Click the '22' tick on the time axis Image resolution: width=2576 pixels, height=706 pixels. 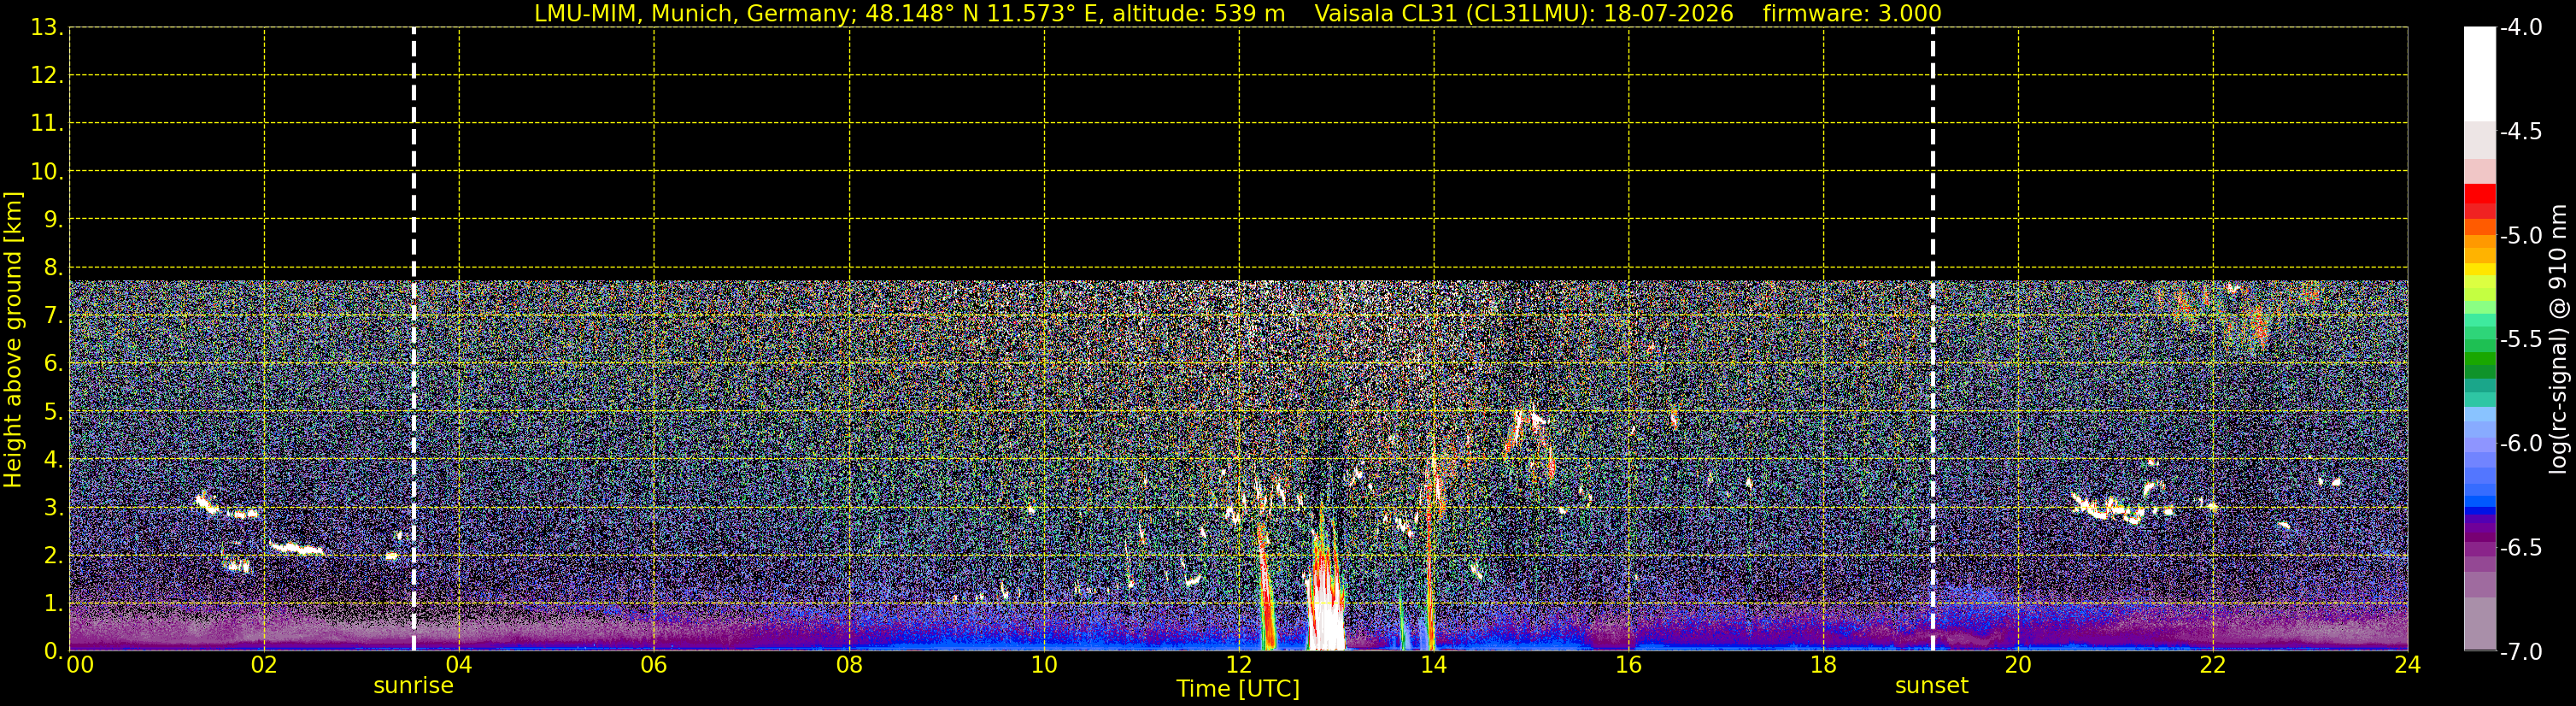pyautogui.click(x=2213, y=665)
